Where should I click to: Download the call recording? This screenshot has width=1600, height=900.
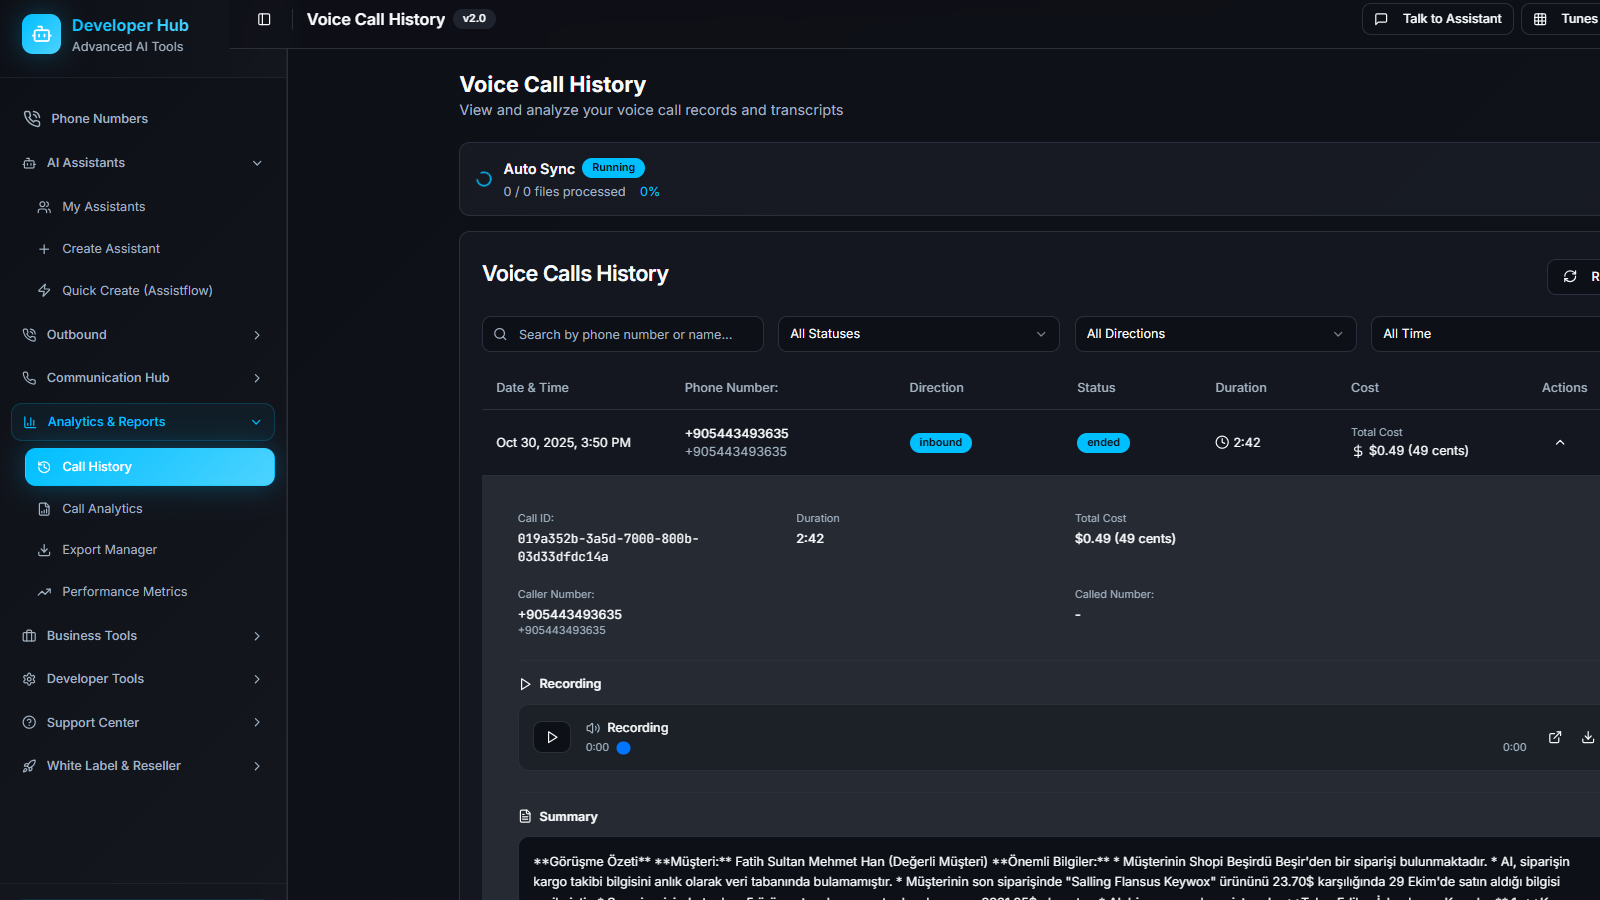pos(1588,737)
